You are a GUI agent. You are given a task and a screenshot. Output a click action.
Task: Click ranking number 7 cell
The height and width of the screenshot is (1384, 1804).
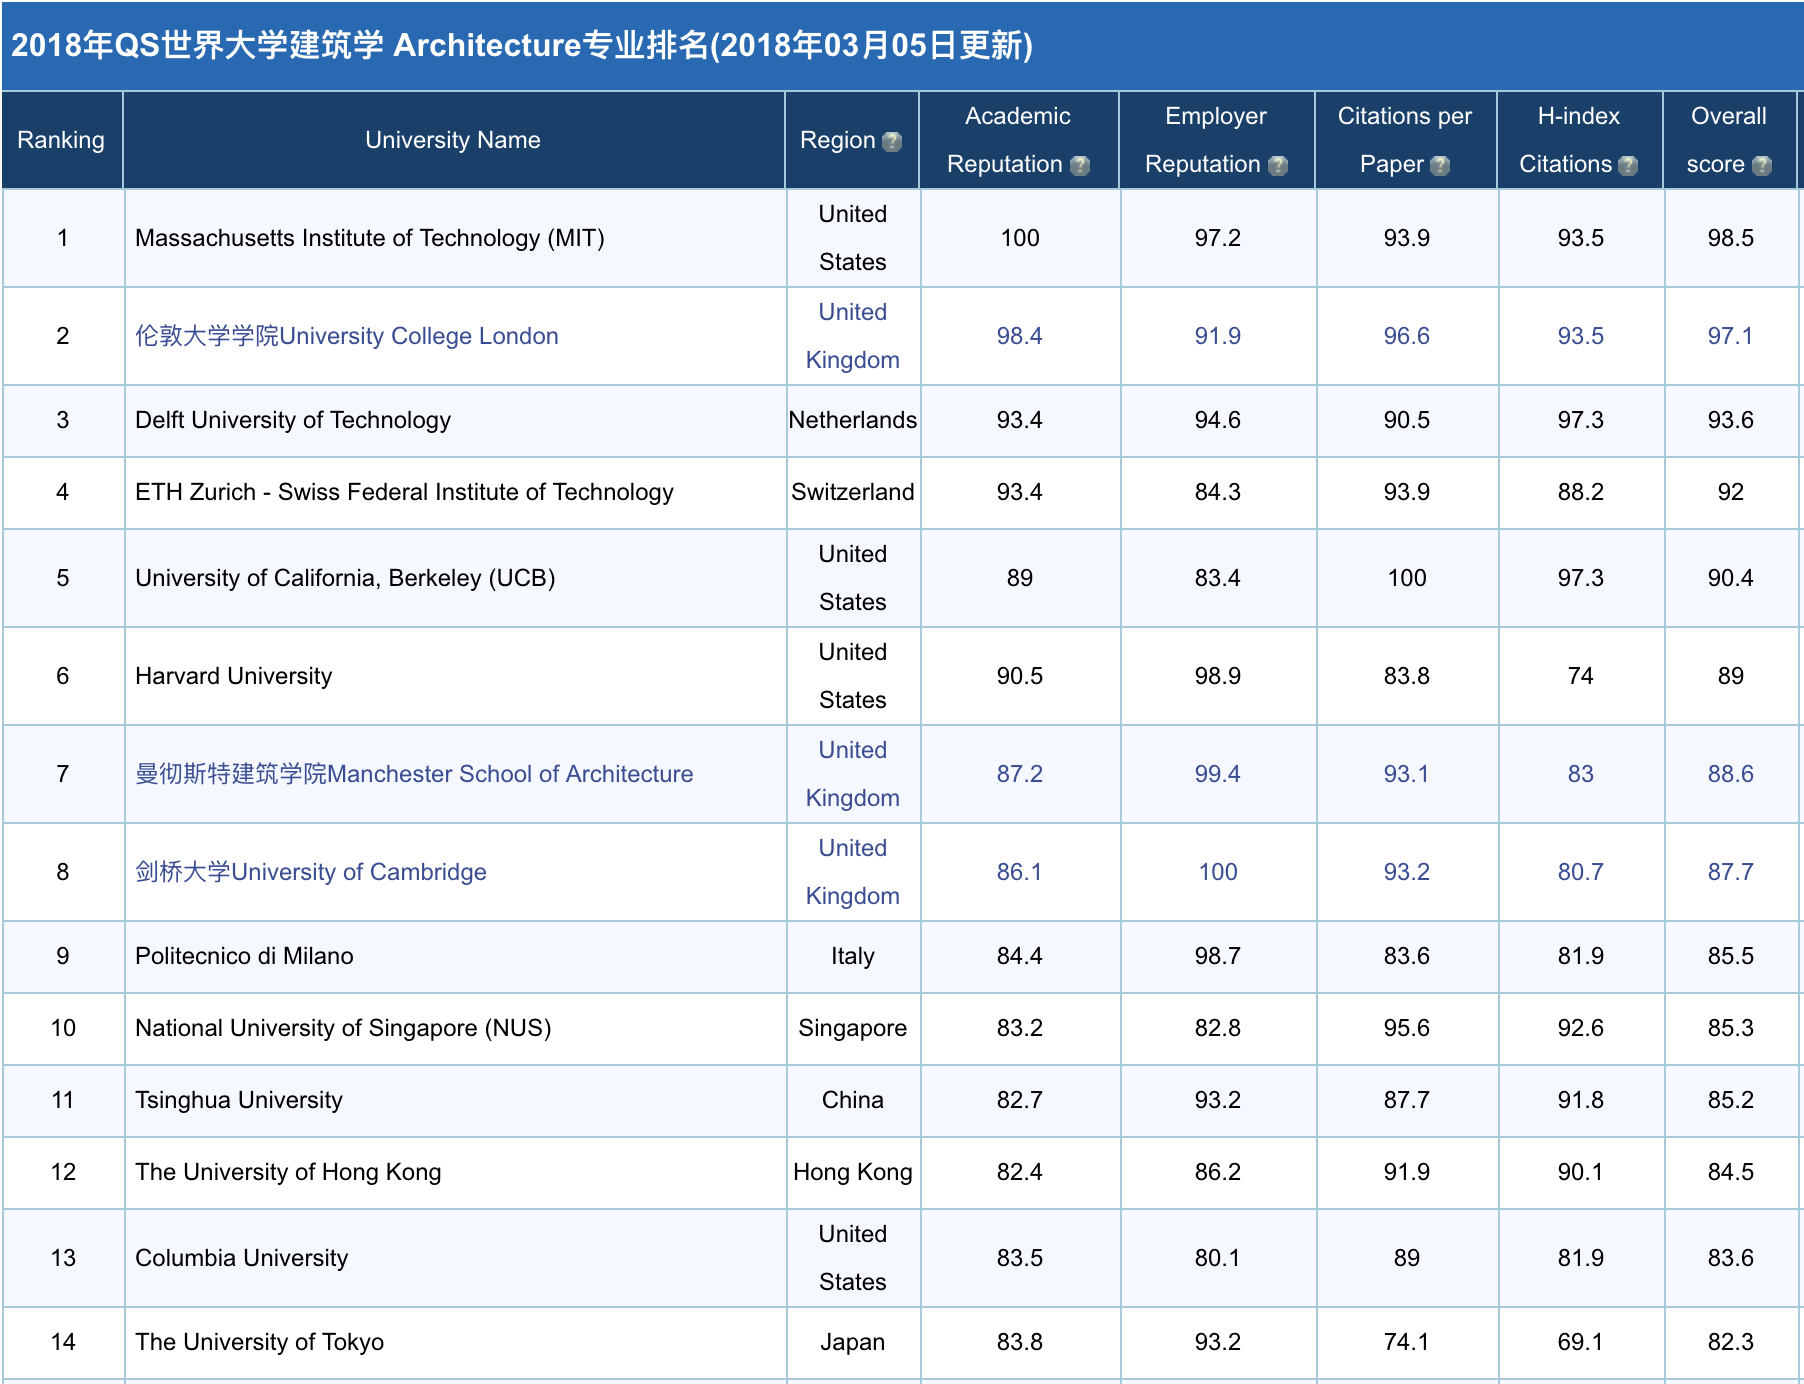[x=63, y=774]
